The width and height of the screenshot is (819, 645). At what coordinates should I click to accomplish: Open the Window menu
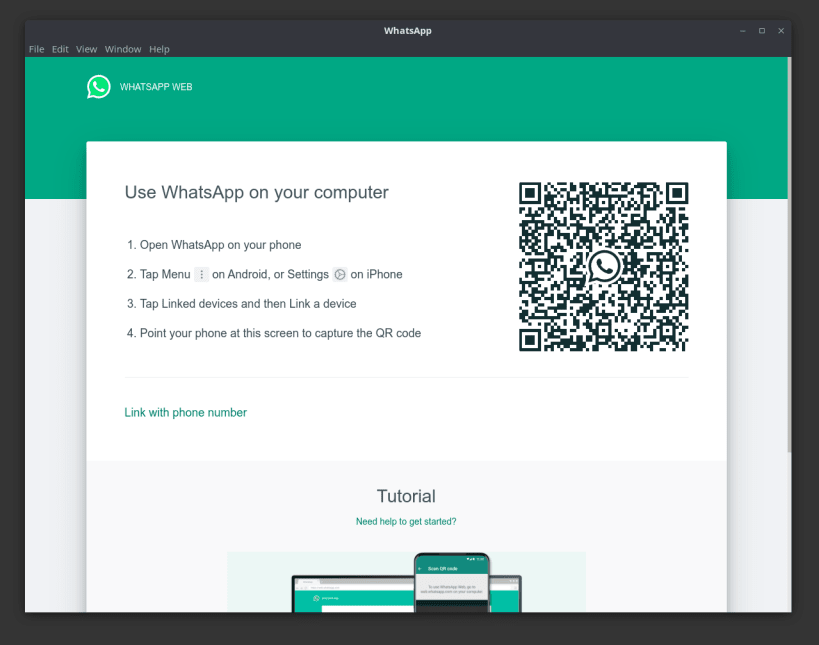(x=123, y=49)
